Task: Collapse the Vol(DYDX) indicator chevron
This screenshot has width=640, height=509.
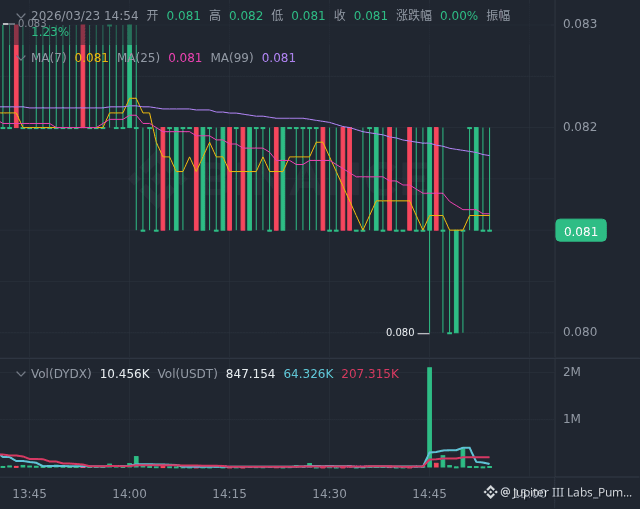Action: (x=21, y=374)
